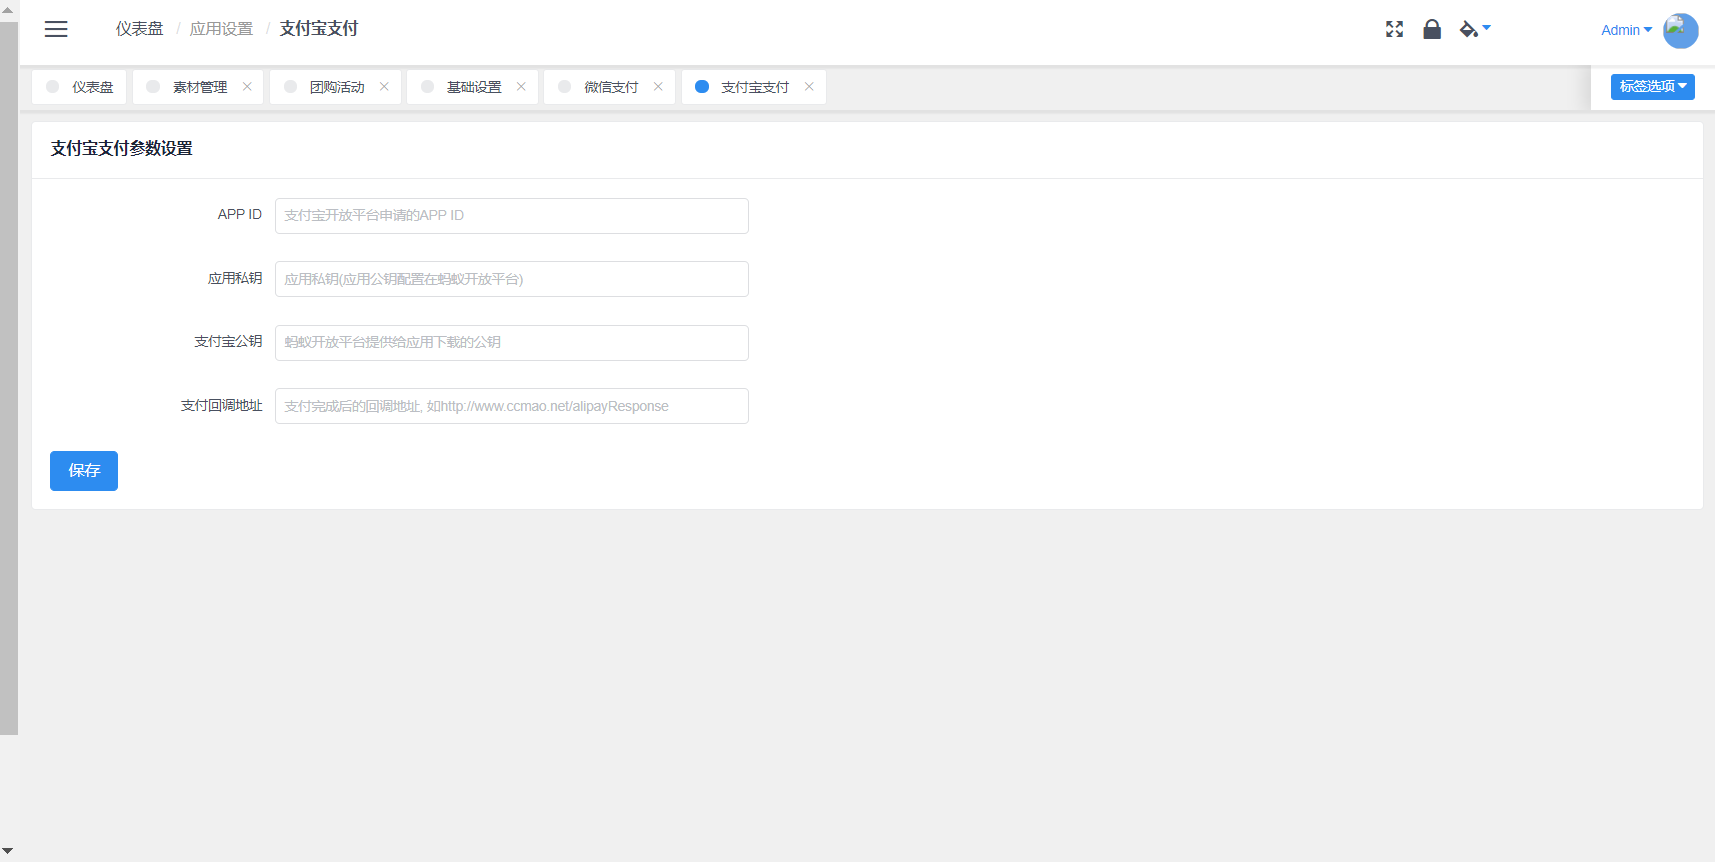Expand the 标签选项 dropdown
1715x862 pixels.
(1652, 87)
